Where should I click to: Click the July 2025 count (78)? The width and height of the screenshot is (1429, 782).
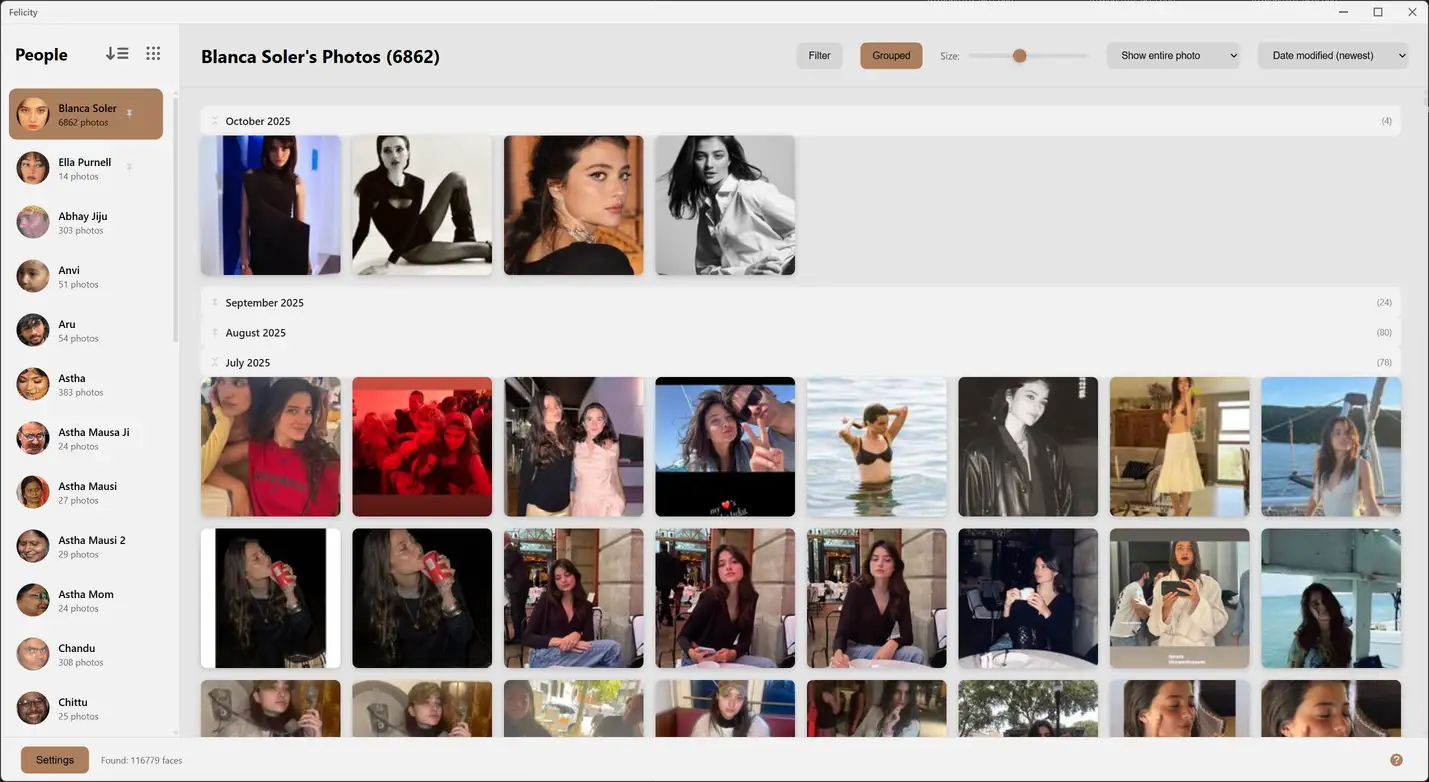click(1384, 363)
